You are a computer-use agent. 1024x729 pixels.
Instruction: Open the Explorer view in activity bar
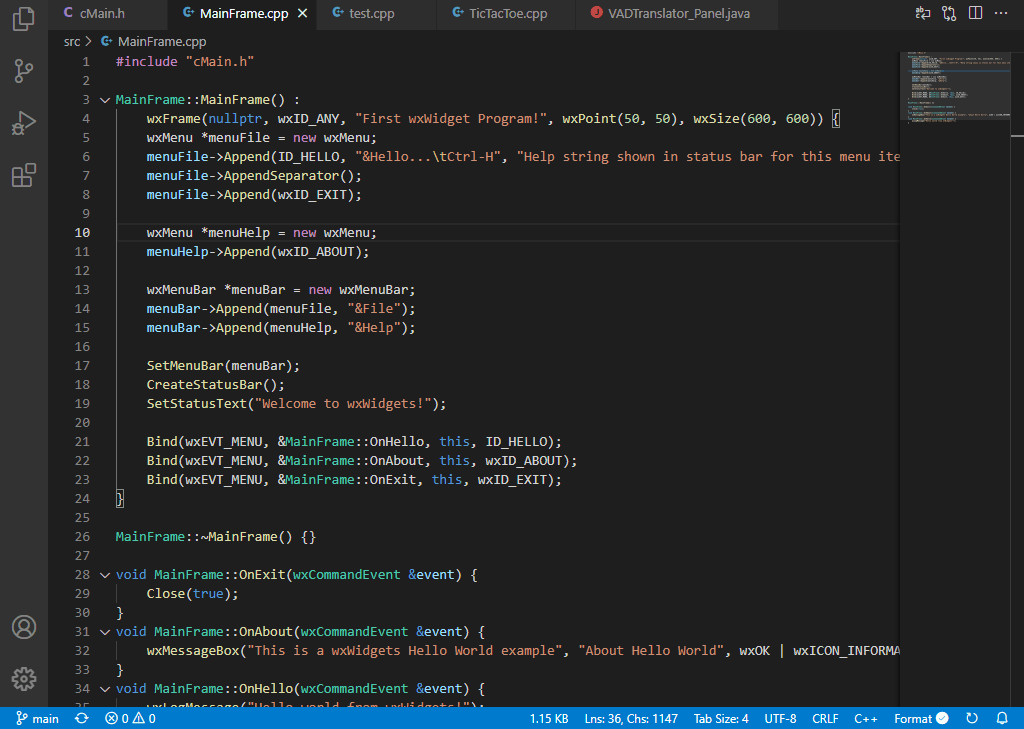click(x=24, y=19)
